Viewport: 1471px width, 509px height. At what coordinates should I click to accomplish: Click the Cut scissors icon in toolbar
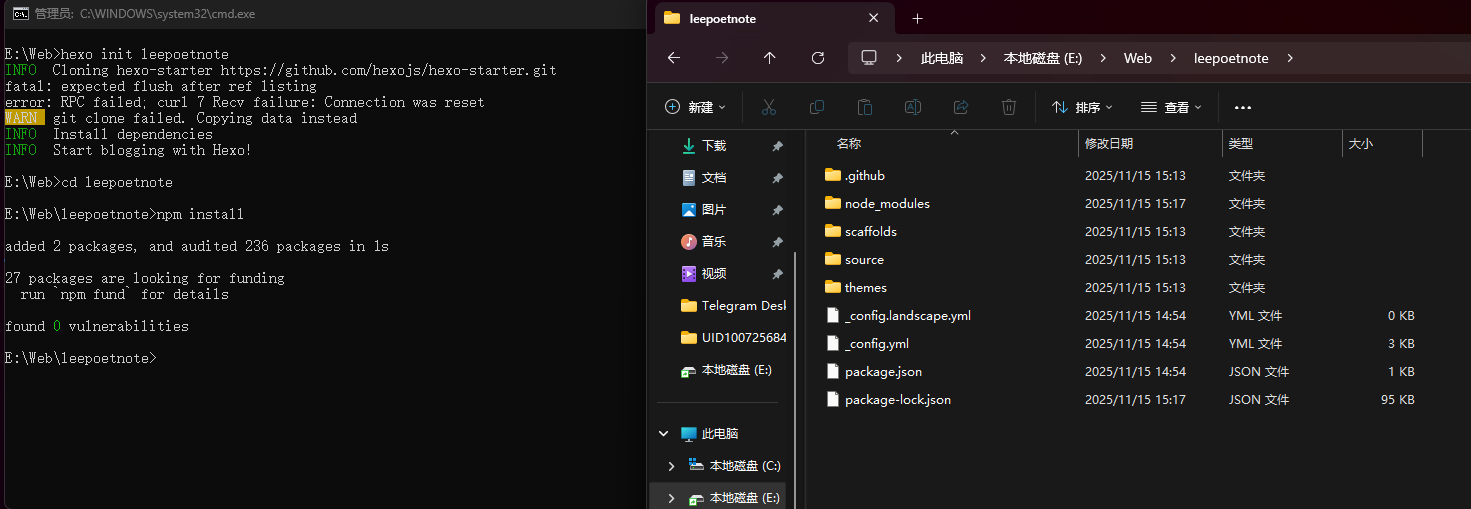point(769,107)
